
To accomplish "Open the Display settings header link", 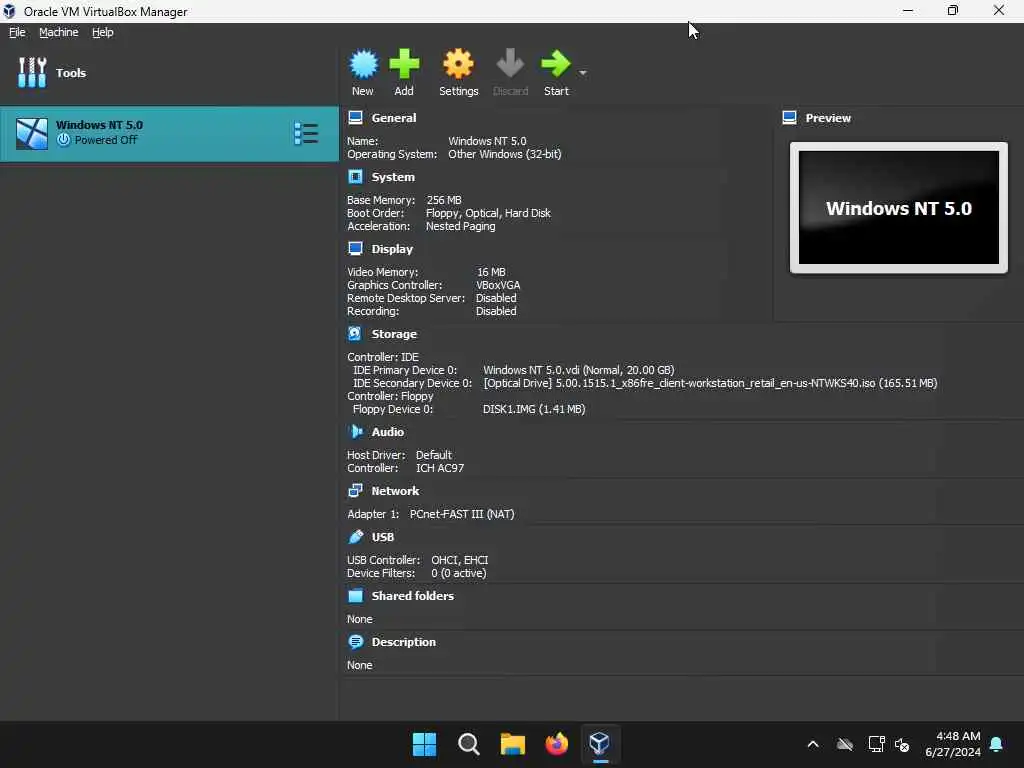I will [392, 249].
